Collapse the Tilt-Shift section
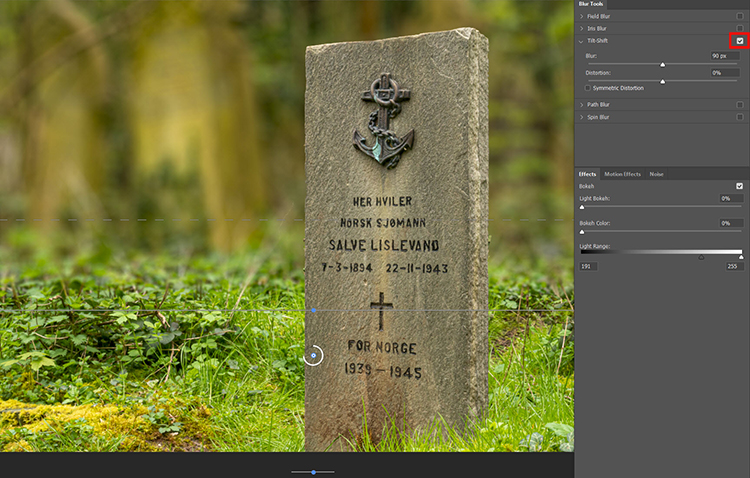Image resolution: width=750 pixels, height=478 pixels. pyautogui.click(x=581, y=41)
